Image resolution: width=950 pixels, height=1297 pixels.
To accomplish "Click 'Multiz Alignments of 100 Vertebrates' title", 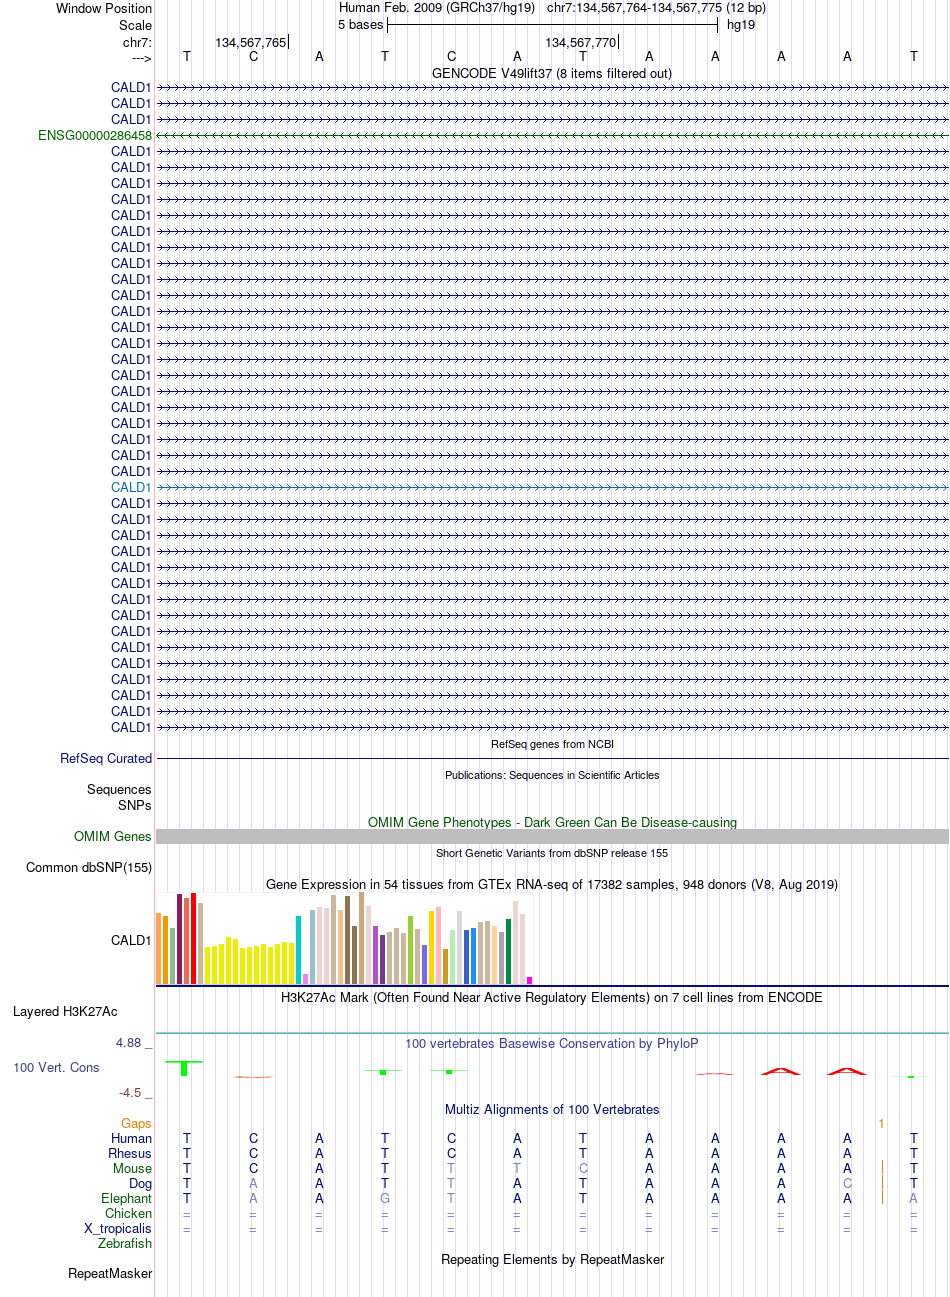I will 552,1110.
